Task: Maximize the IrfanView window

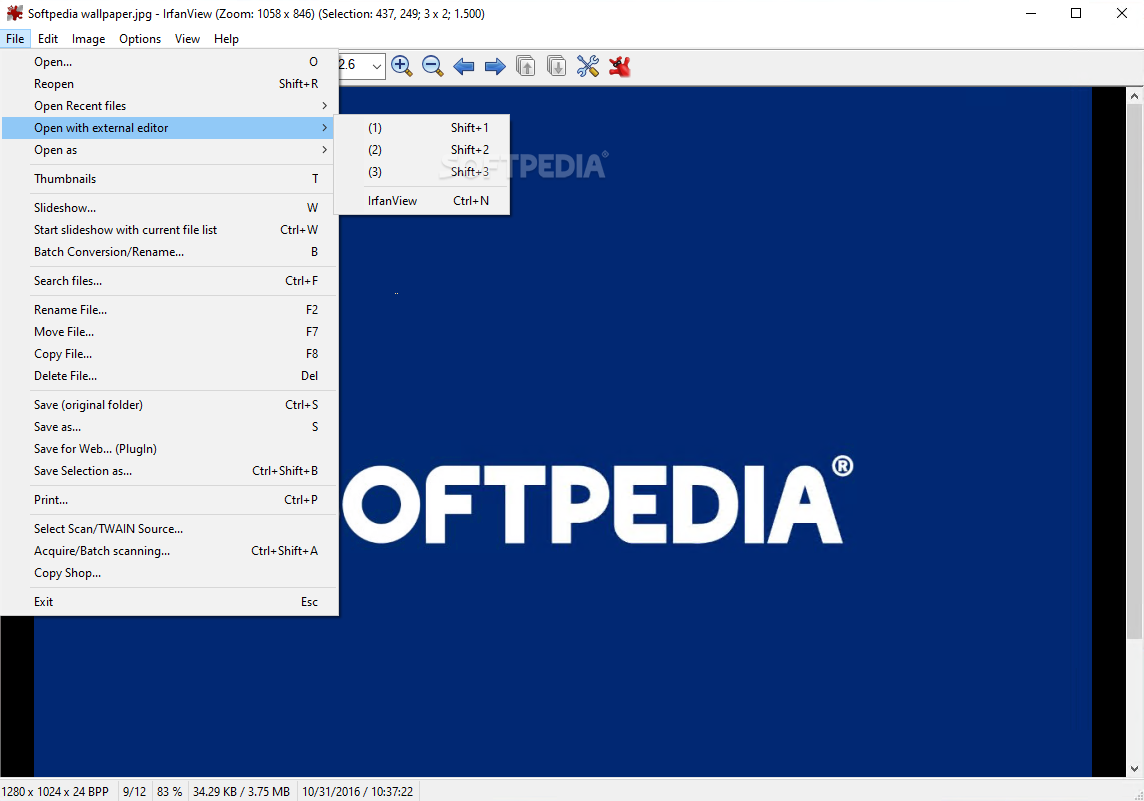Action: [1075, 13]
